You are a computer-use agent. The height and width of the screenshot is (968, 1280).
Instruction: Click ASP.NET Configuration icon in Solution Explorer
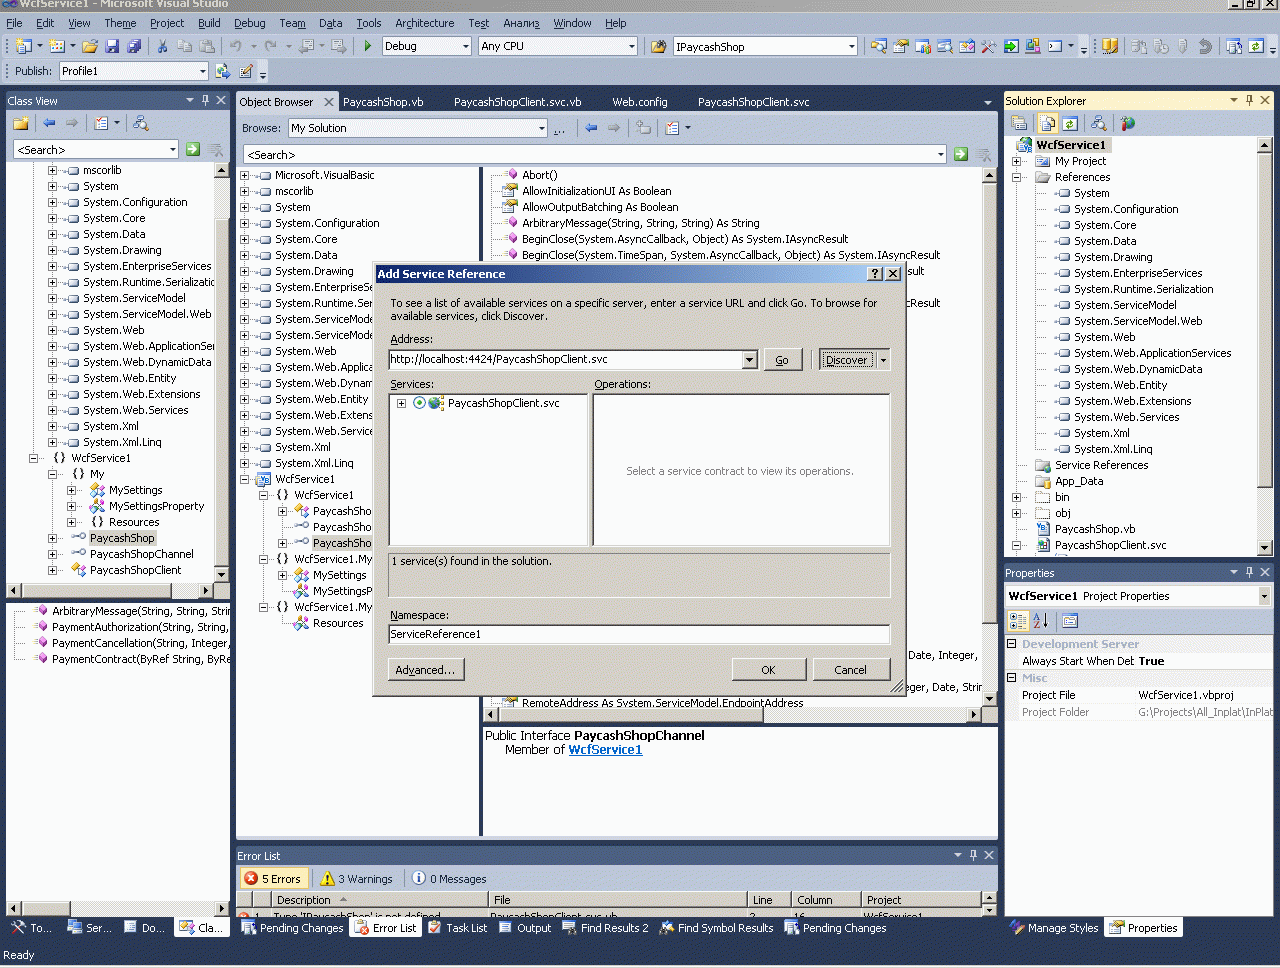1128,123
